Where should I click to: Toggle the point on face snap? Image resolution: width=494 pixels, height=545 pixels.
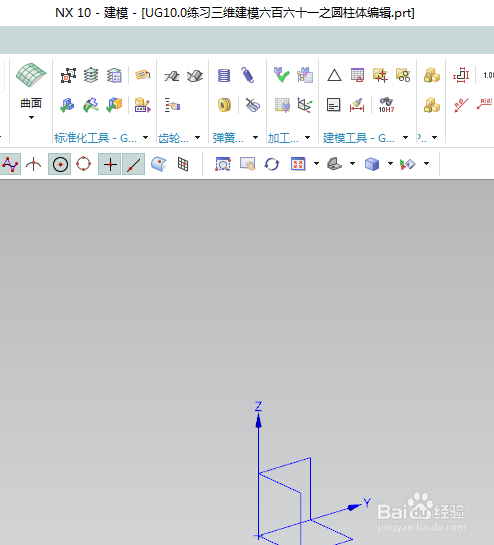tap(159, 164)
